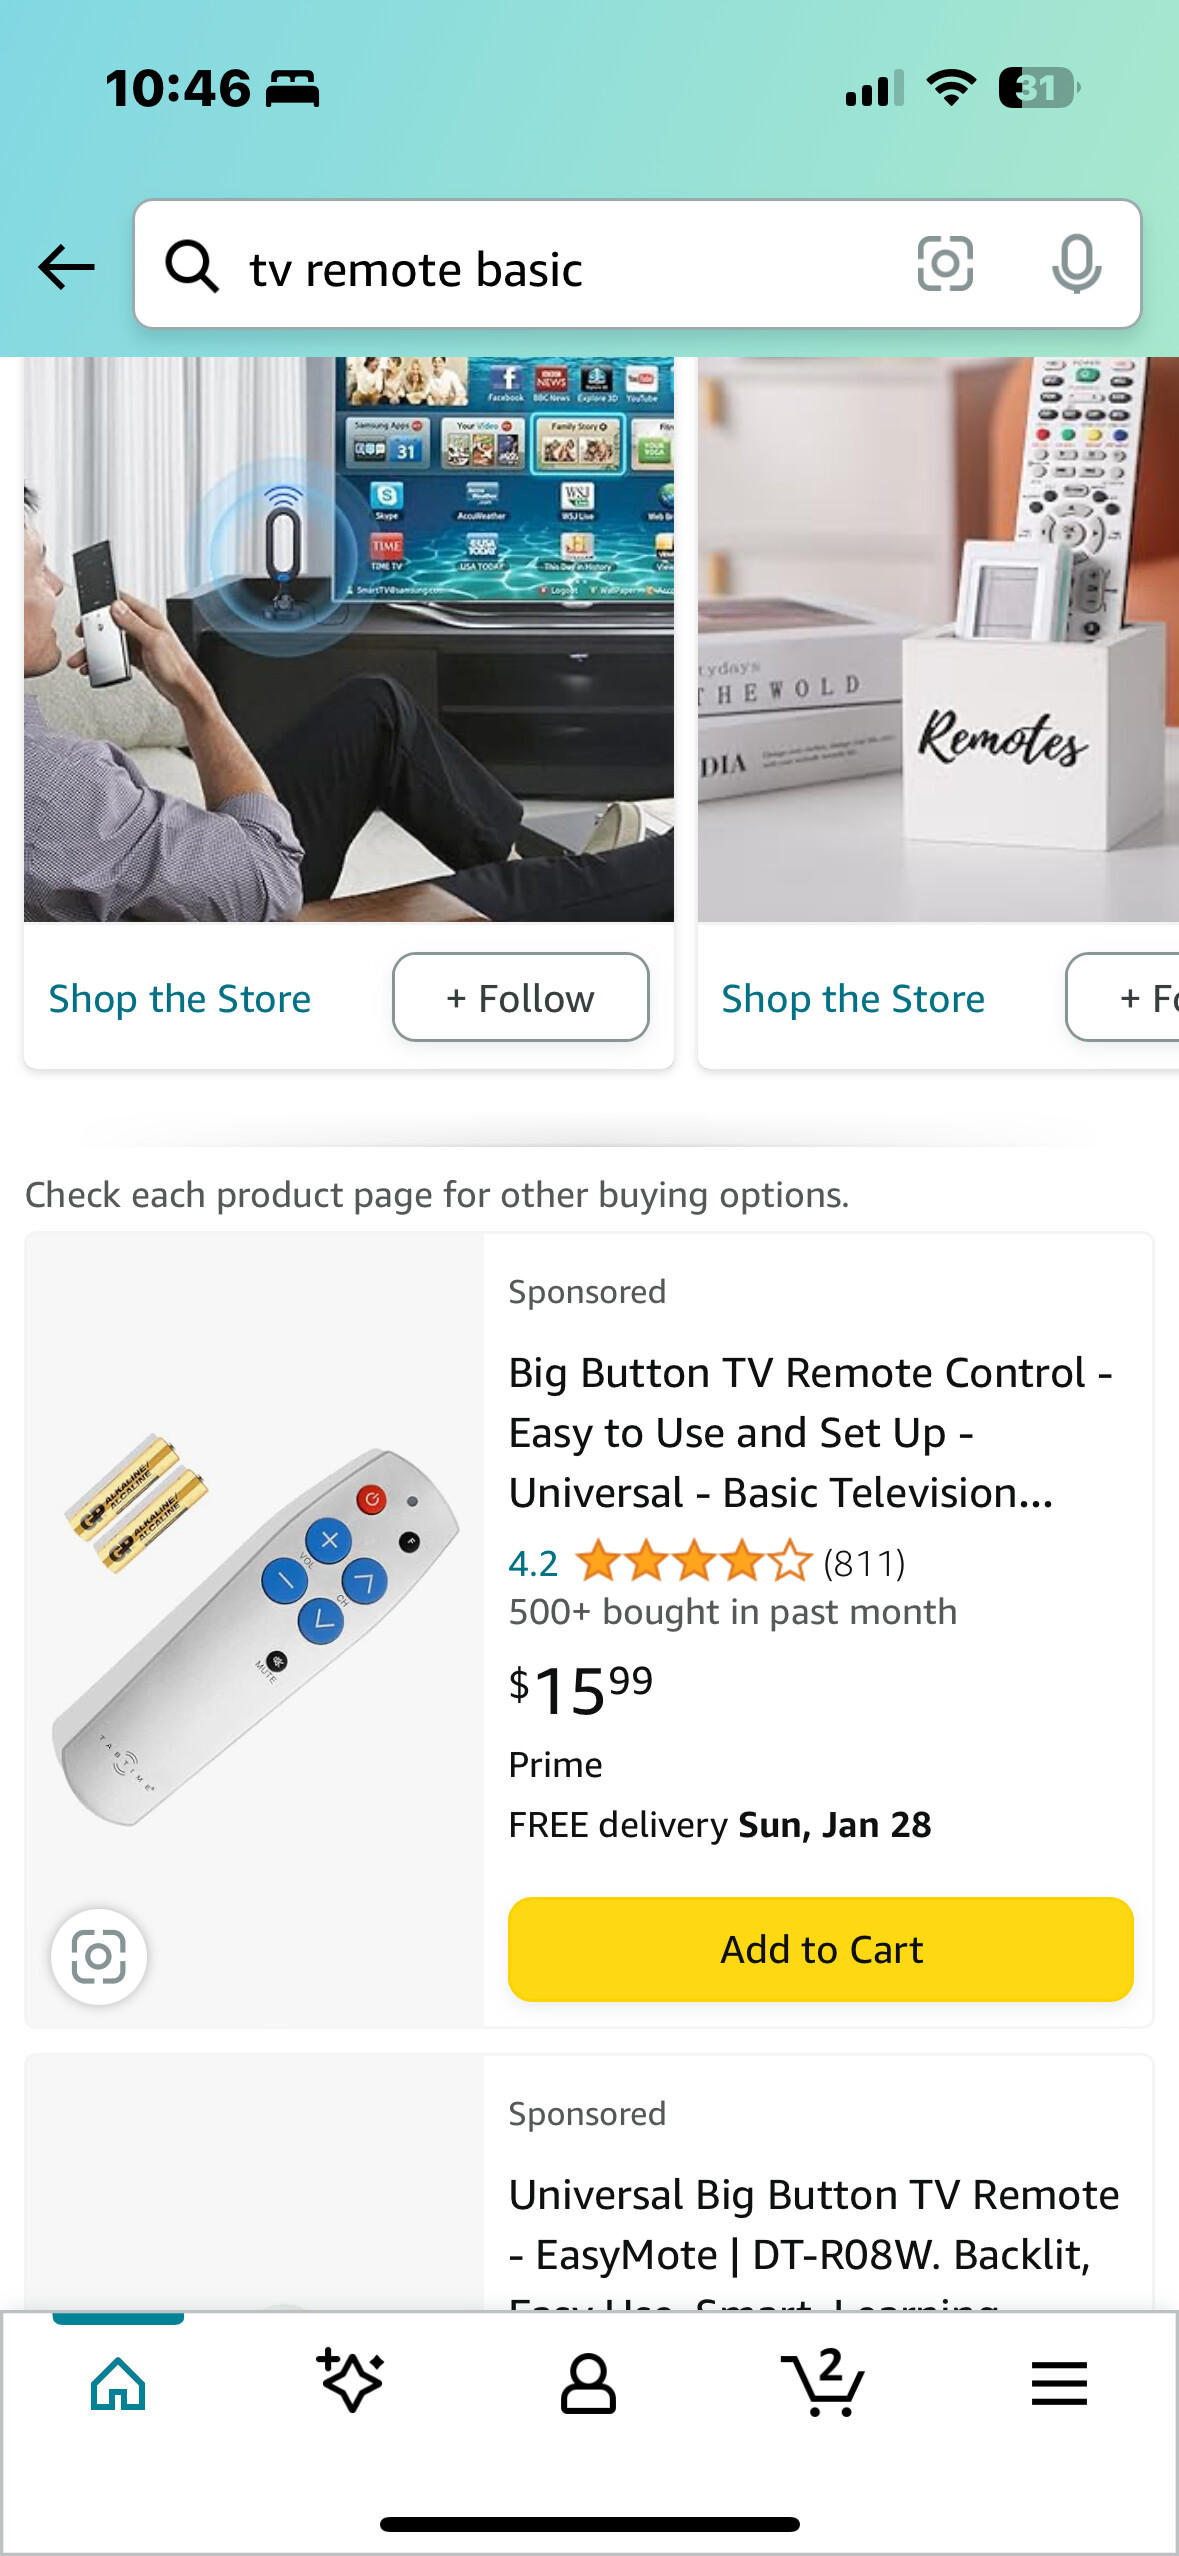
Task: Open the Big Button TV Remote product title
Action: 811,1432
